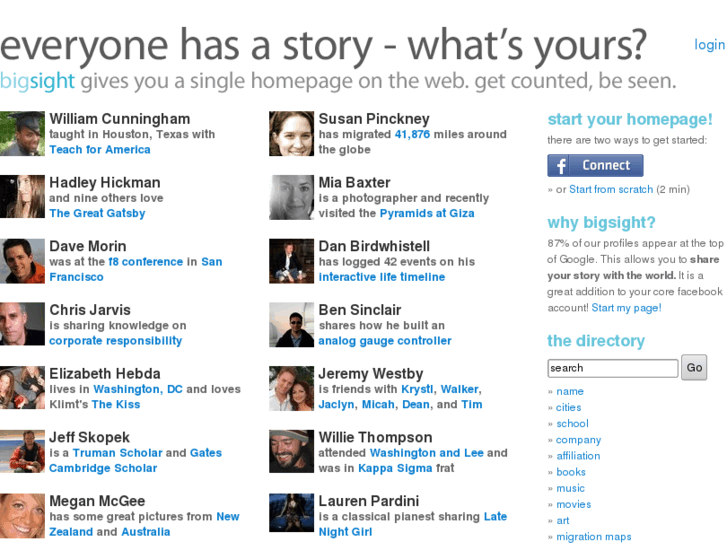The height and width of the screenshot is (545, 727).
Task: Click the login link
Action: (x=709, y=45)
